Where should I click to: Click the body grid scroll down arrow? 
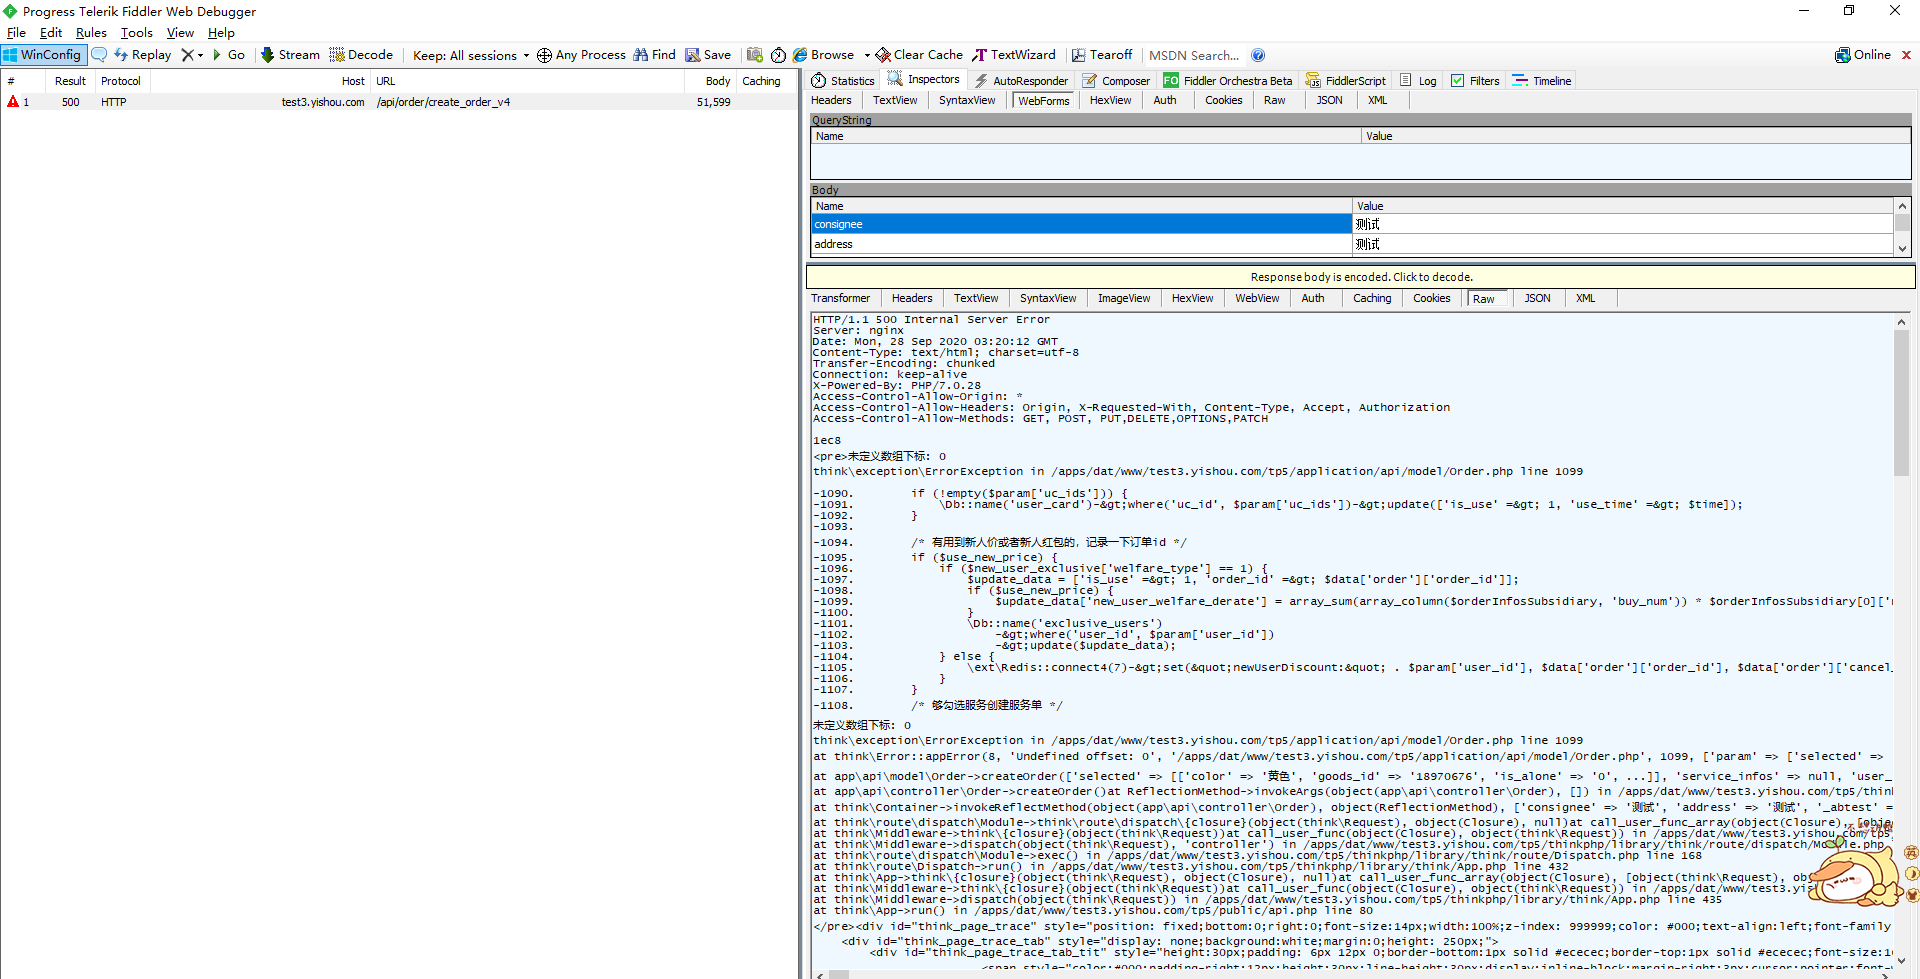(x=1902, y=248)
